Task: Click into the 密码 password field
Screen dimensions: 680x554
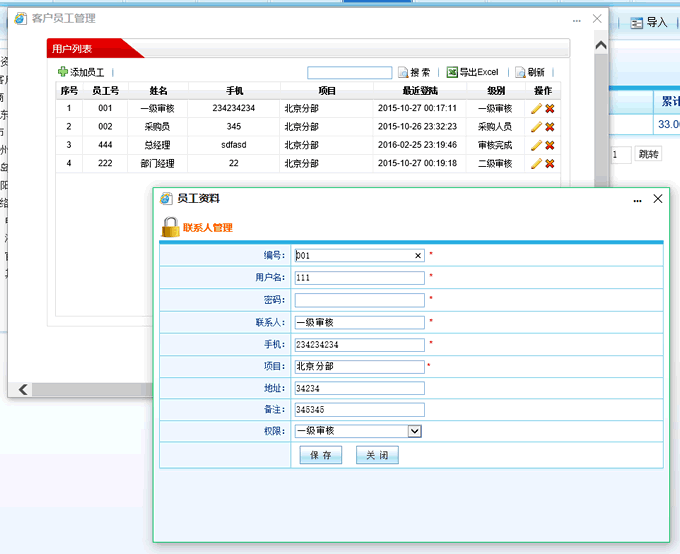Action: pos(359,299)
